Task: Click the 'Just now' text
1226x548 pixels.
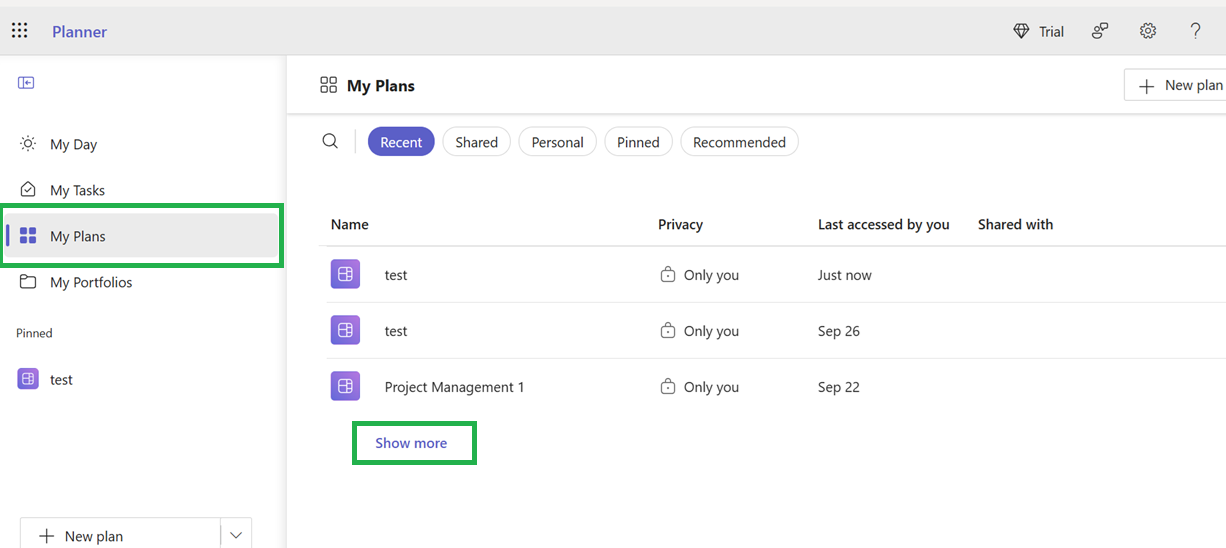Action: pyautogui.click(x=845, y=275)
